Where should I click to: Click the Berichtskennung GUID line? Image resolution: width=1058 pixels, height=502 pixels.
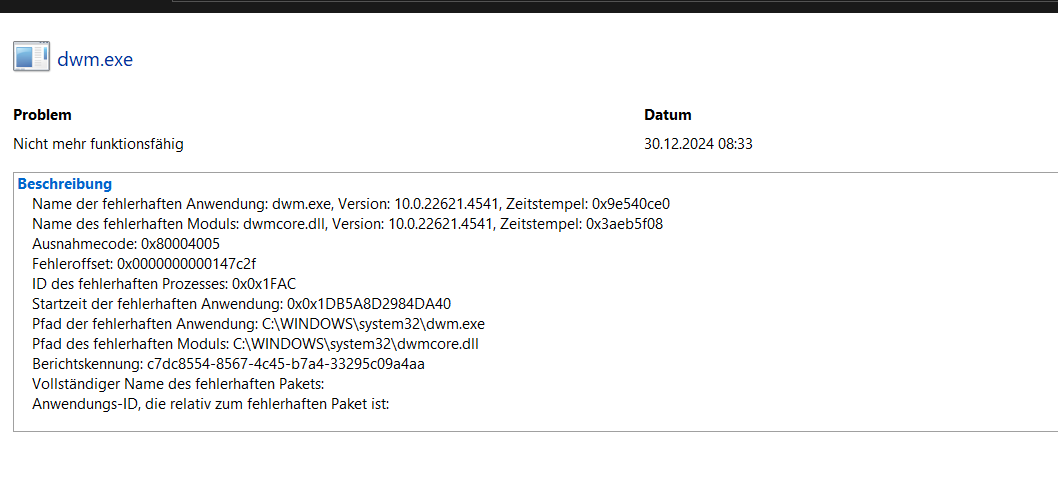[229, 364]
